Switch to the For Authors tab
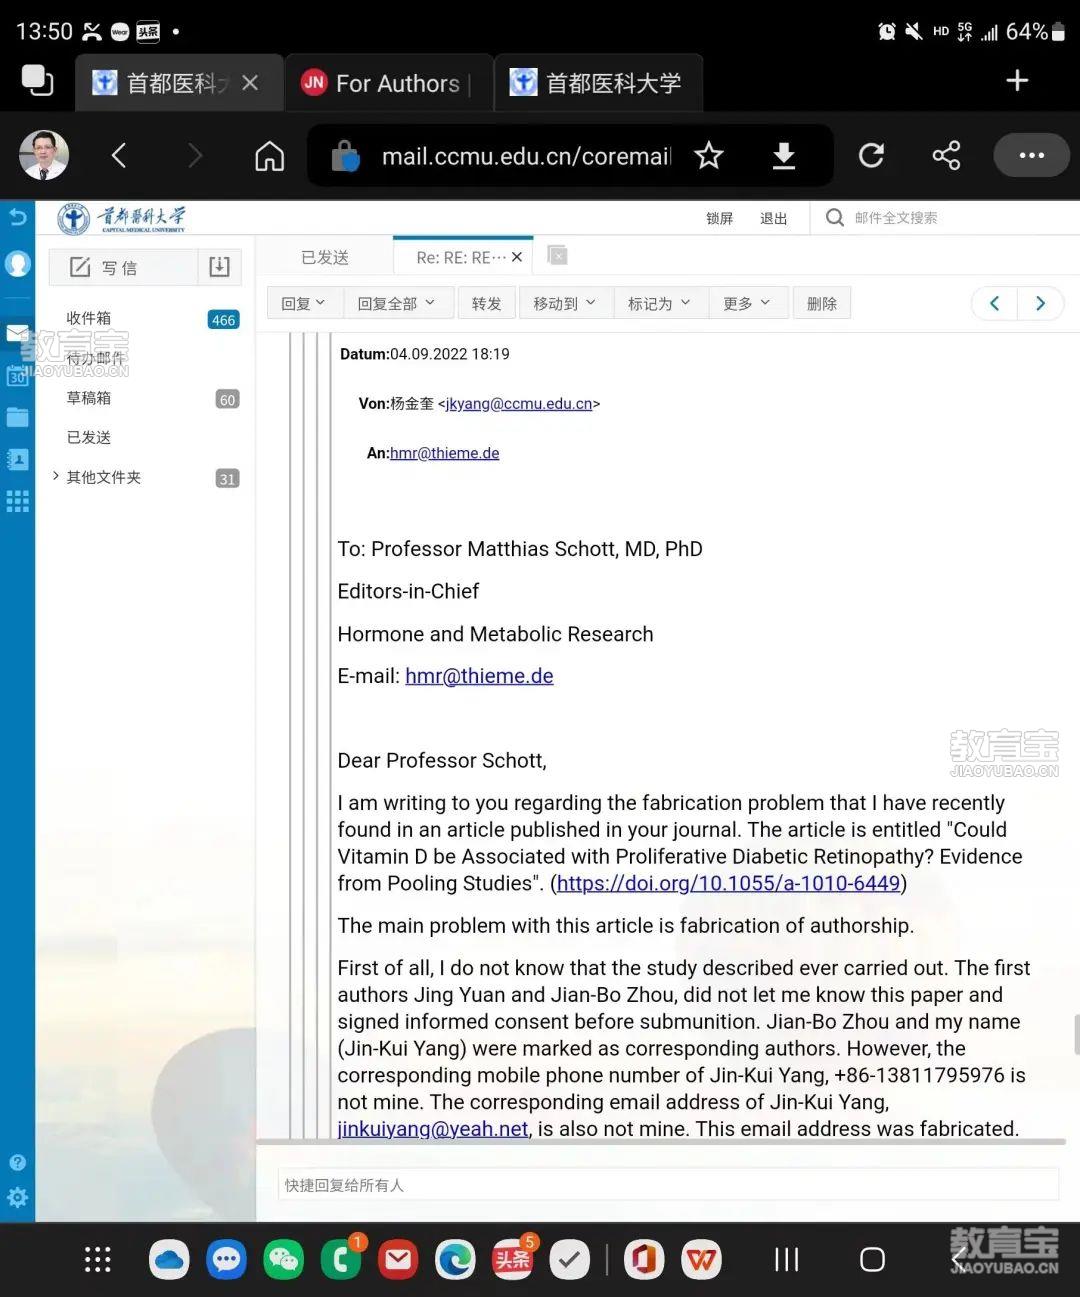This screenshot has width=1080, height=1297. click(386, 83)
